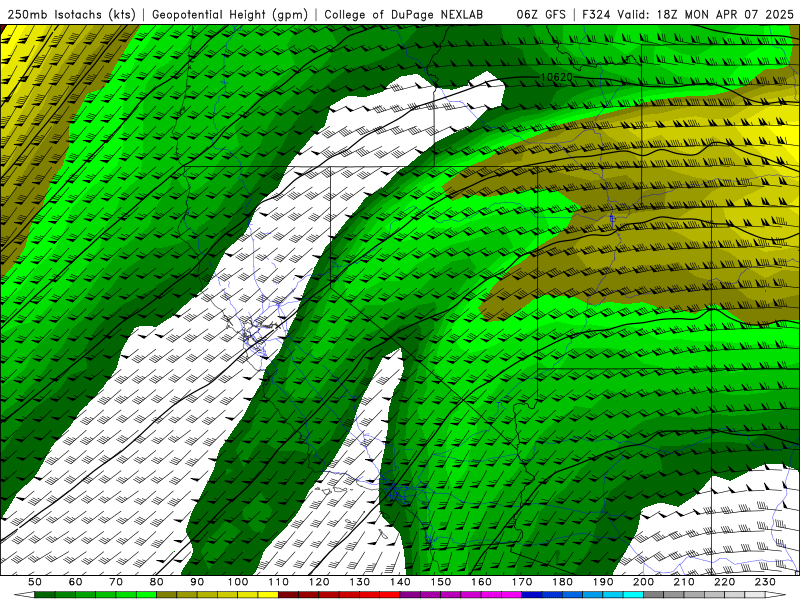The width and height of the screenshot is (800, 600).
Task: Select the lightest gray swatch past 230 kts
Action: click(755, 595)
